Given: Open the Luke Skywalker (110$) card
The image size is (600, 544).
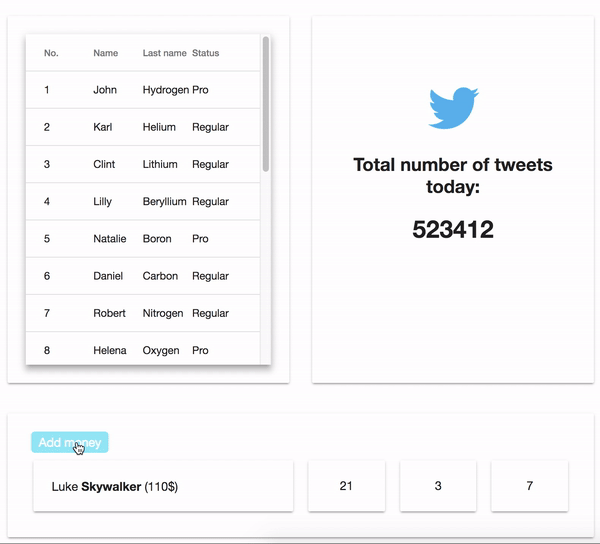Looking at the screenshot, I should coord(163,486).
